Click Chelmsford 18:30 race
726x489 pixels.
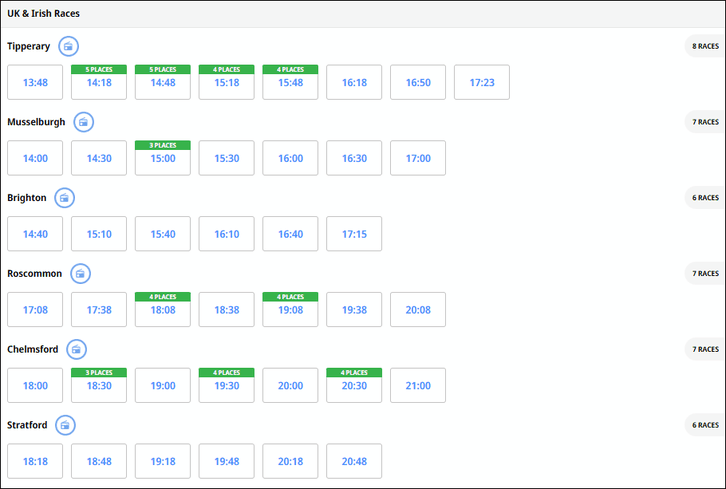coord(99,385)
